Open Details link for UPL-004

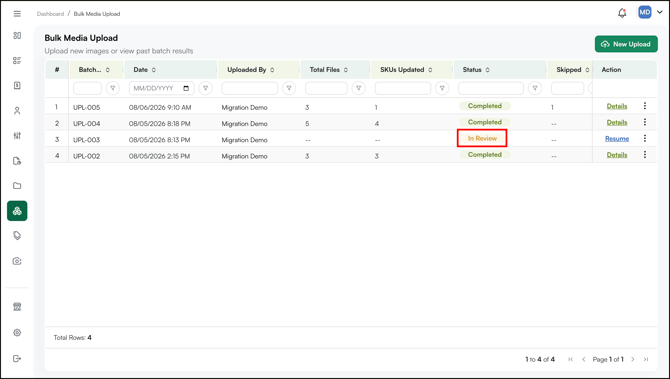(x=617, y=122)
